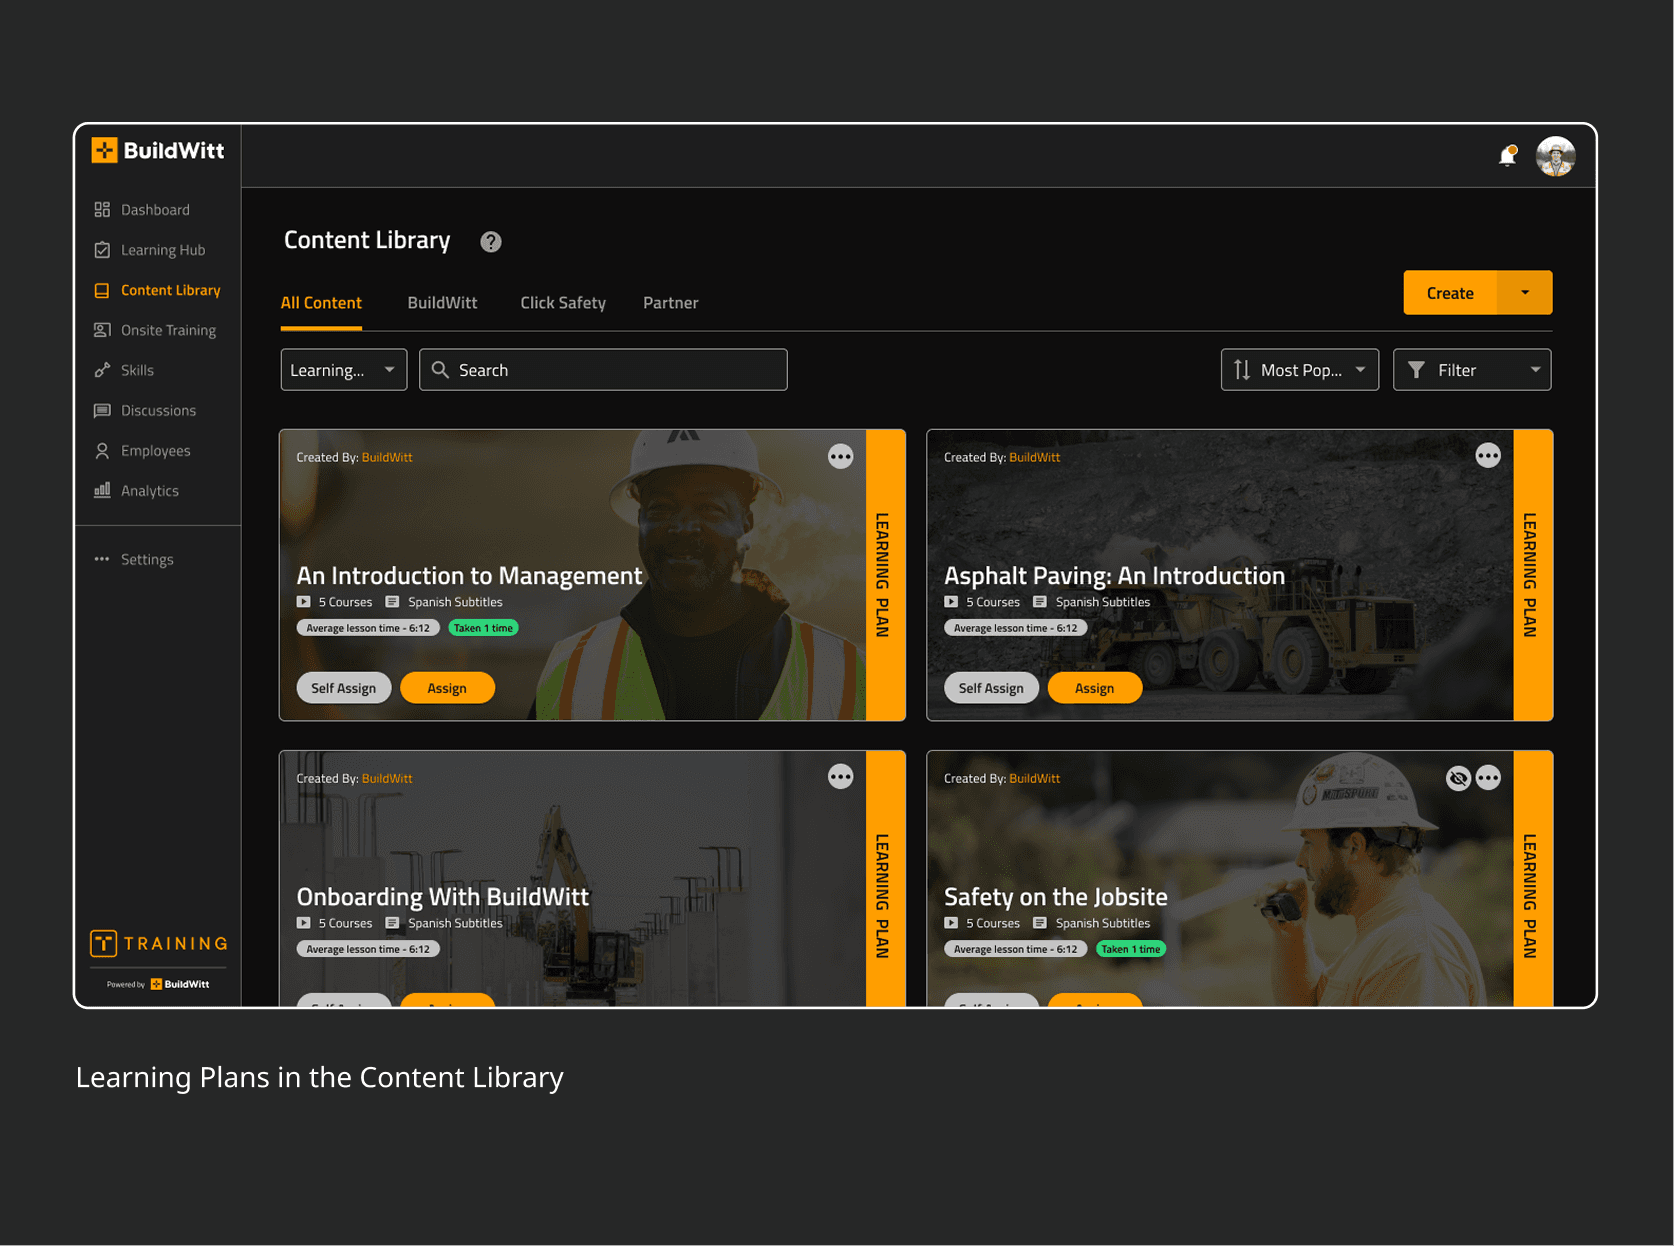
Task: Click BuildWitt creator link on Onboarding card
Action: click(387, 778)
